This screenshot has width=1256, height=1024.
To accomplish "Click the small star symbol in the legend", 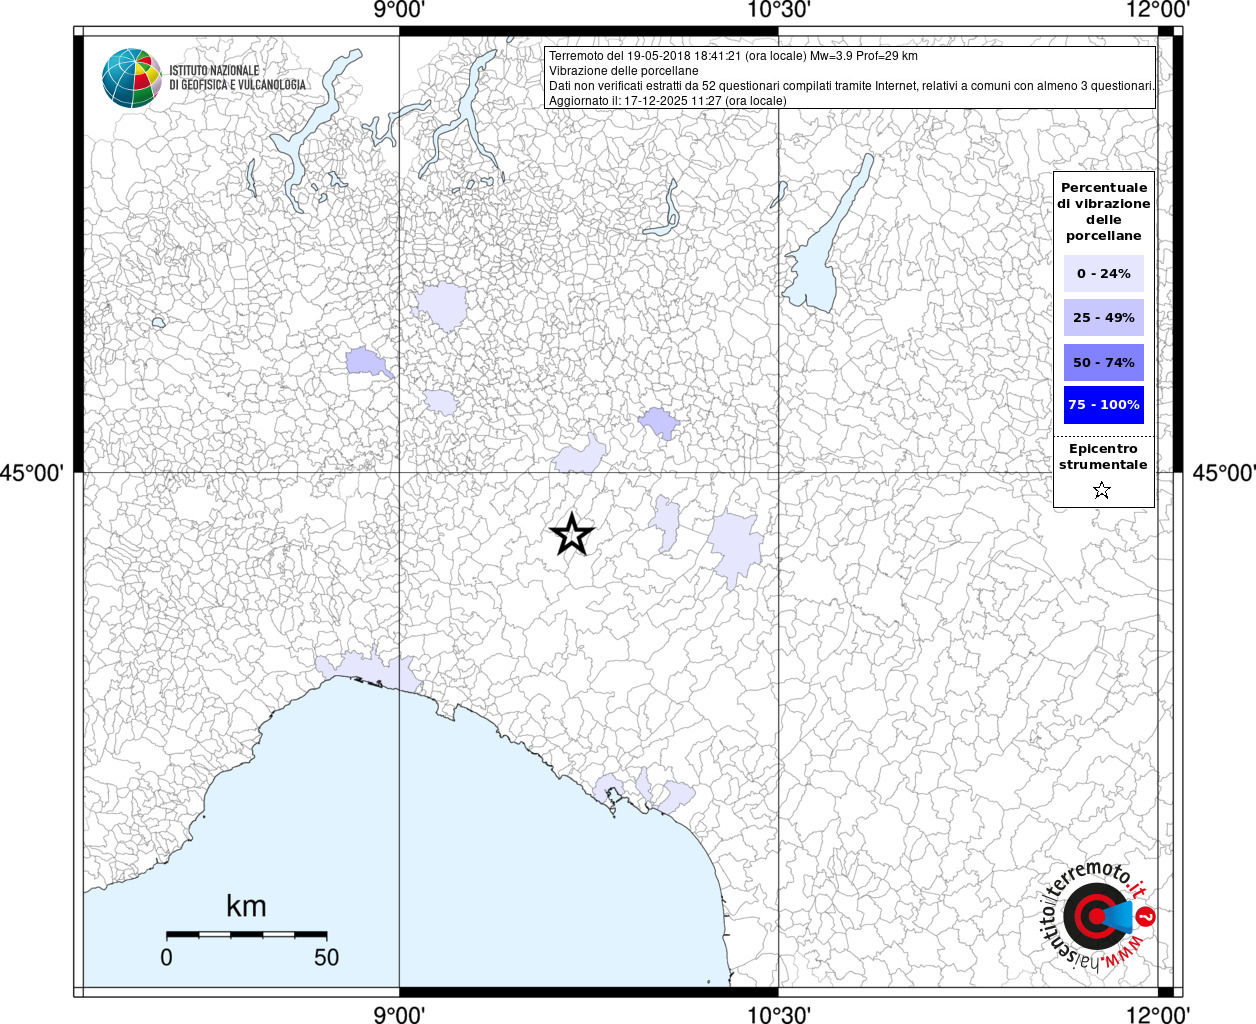I will pyautogui.click(x=1102, y=490).
